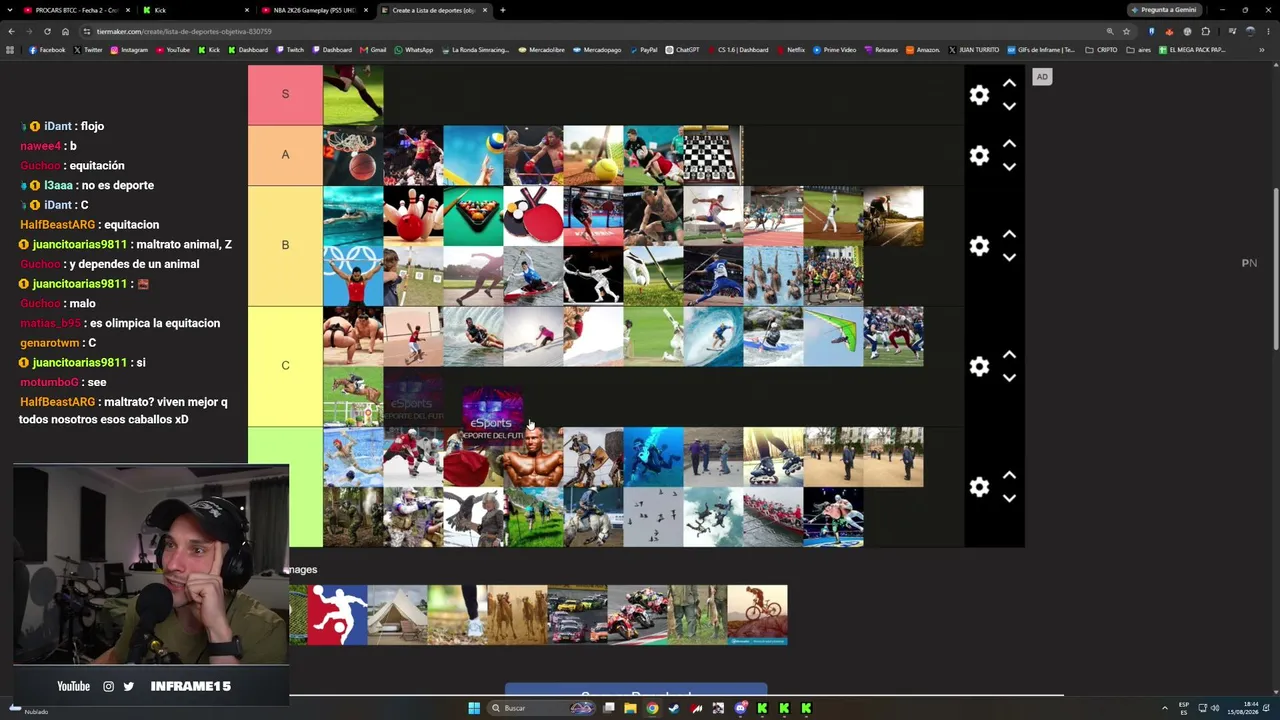This screenshot has height=720, width=1280.
Task: Select the A tier label cell
Action: [x=285, y=155]
